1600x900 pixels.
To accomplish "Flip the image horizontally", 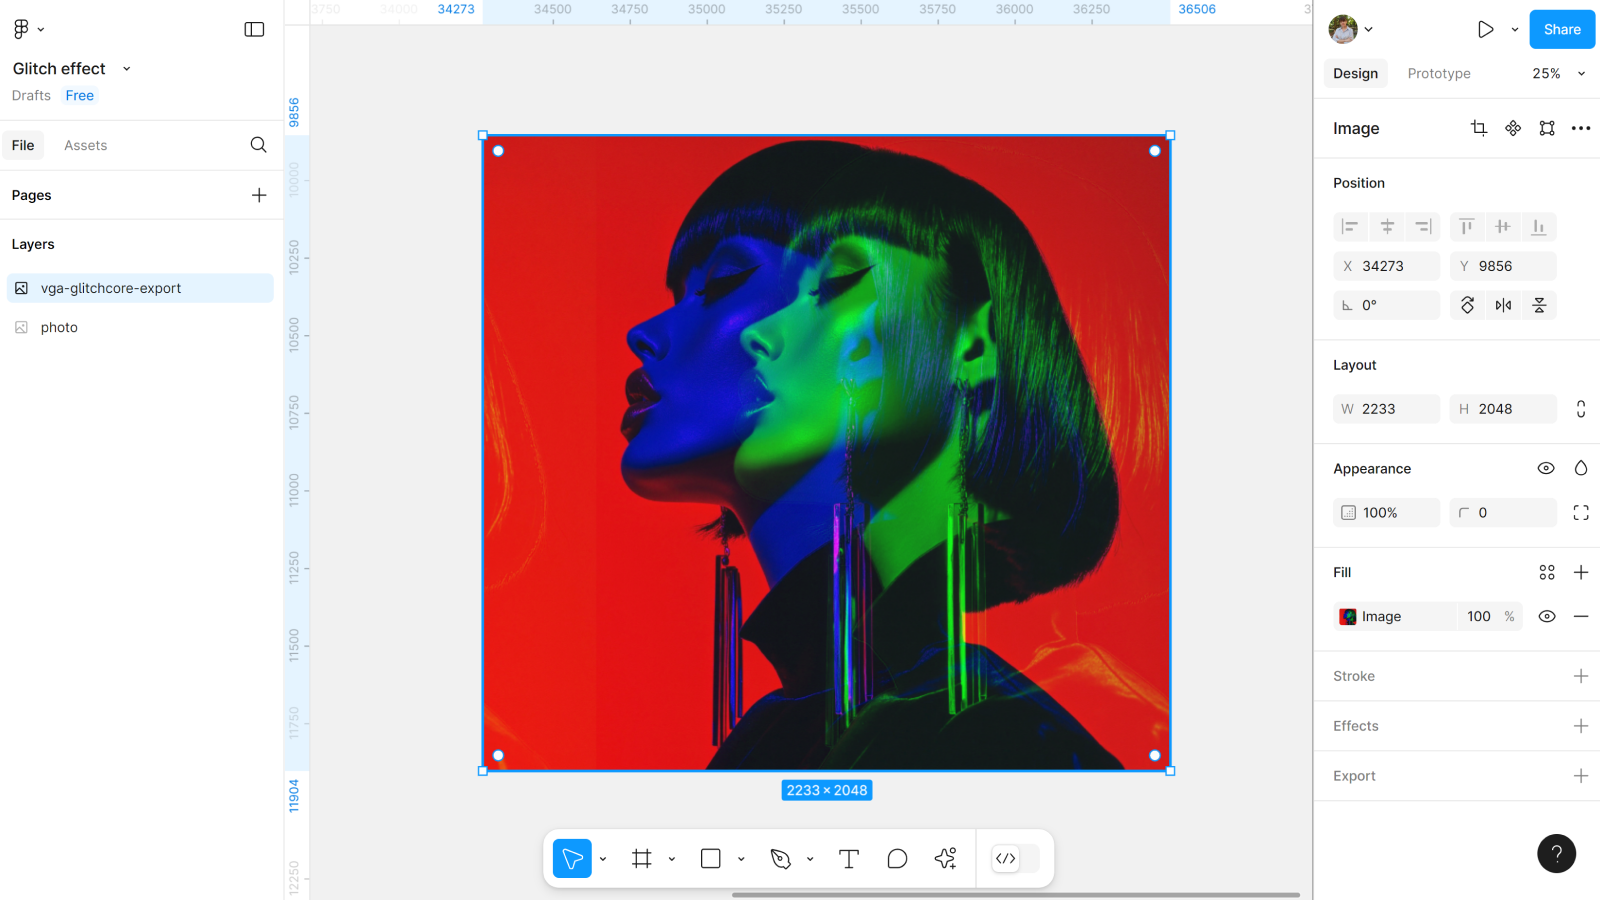I will [x=1503, y=305].
